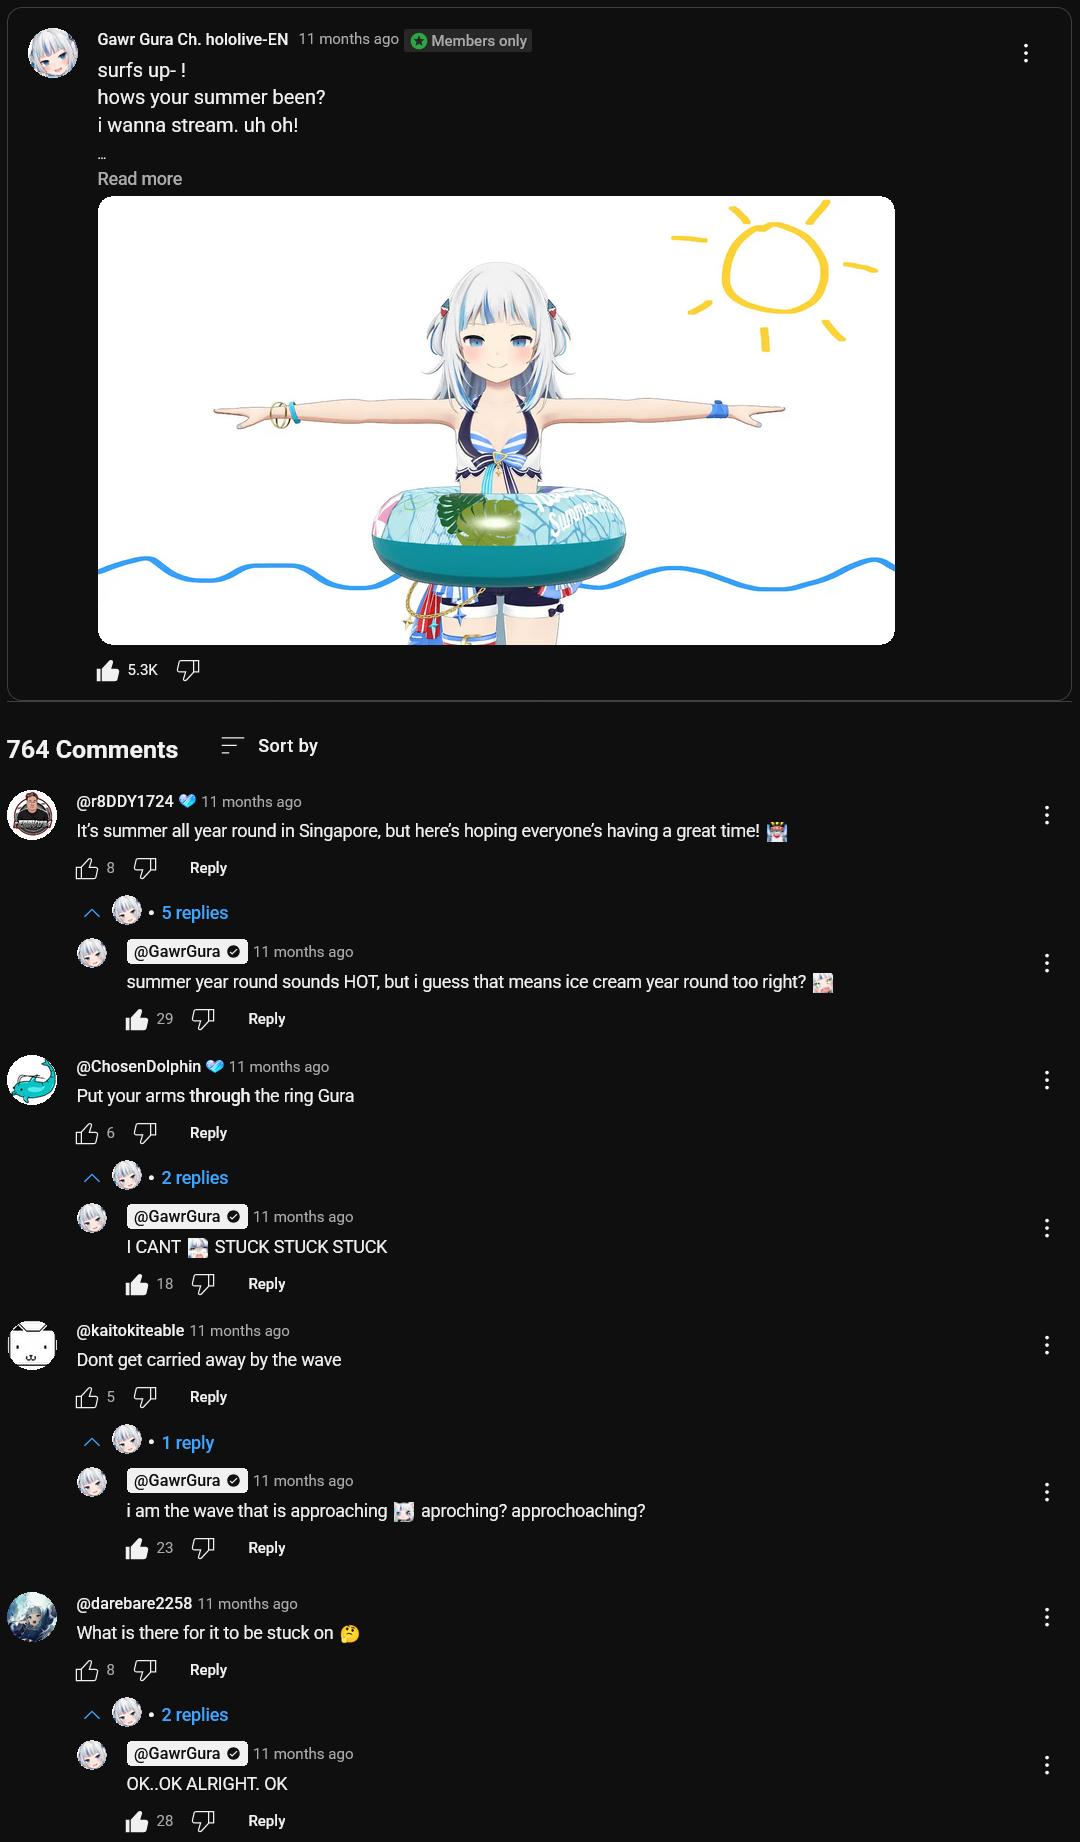Screen dimensions: 1080x1842
Task: Open the Gura swimsuit post image
Action: coord(496,420)
